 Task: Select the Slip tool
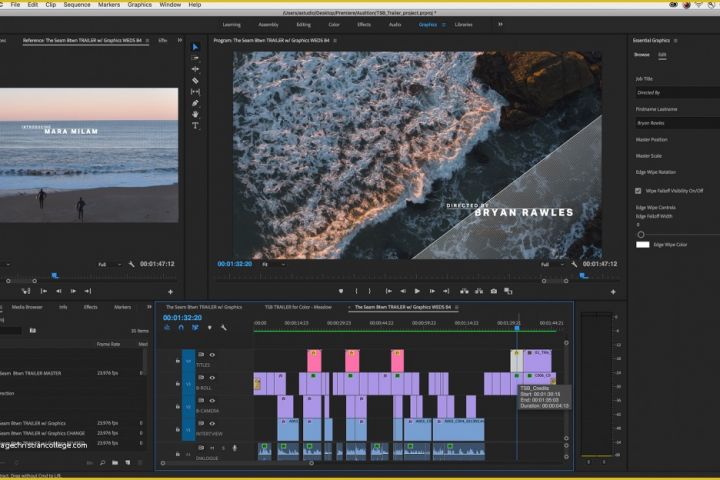pos(195,92)
